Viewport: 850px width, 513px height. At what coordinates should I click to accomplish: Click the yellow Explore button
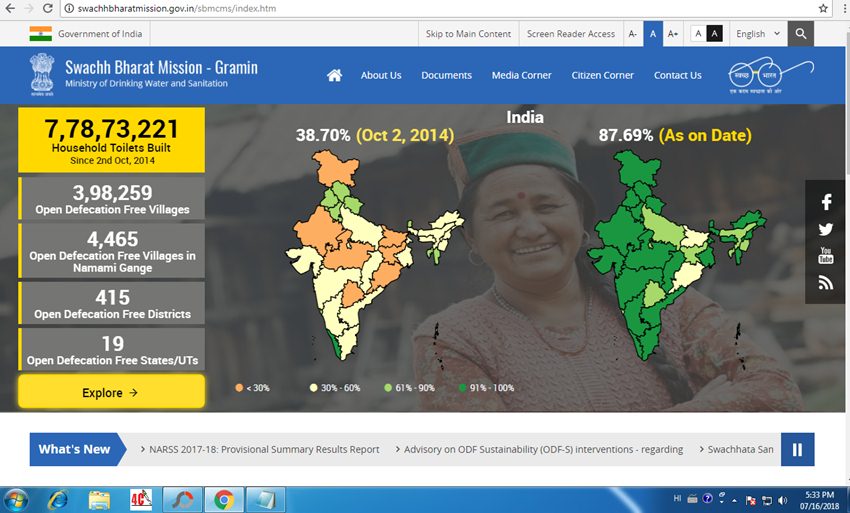click(x=111, y=393)
